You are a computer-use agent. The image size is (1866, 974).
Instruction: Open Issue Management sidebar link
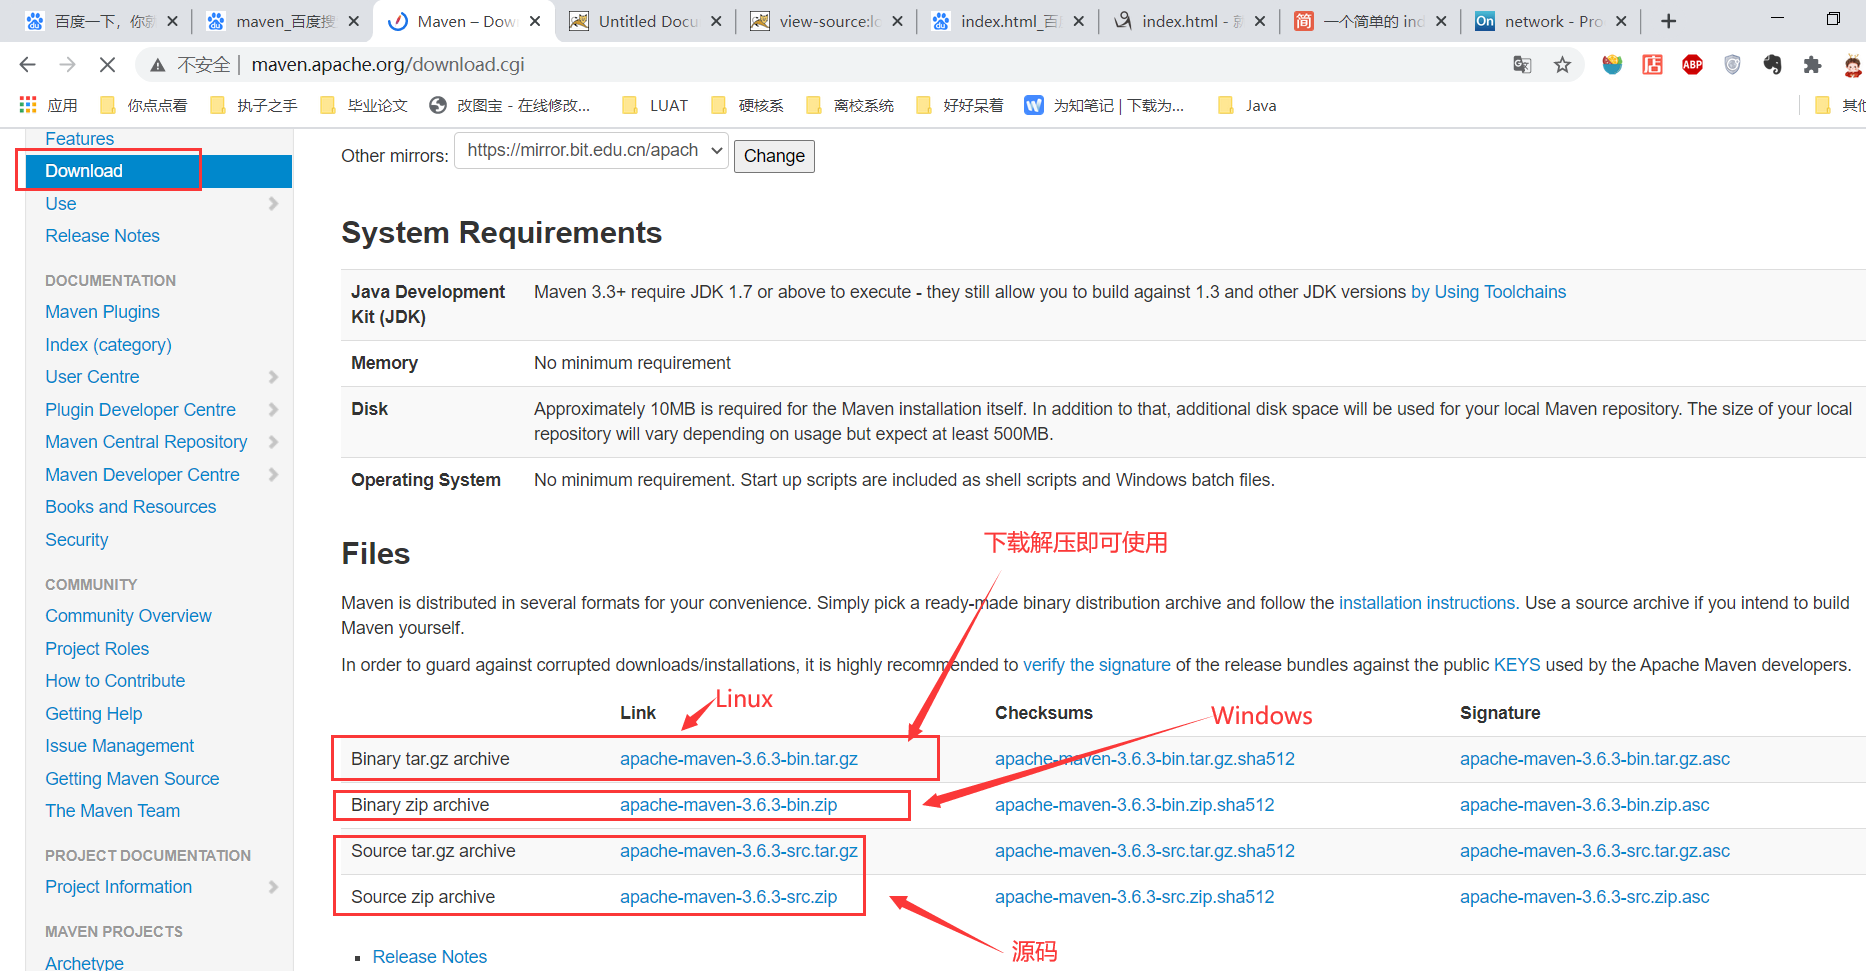click(x=119, y=746)
